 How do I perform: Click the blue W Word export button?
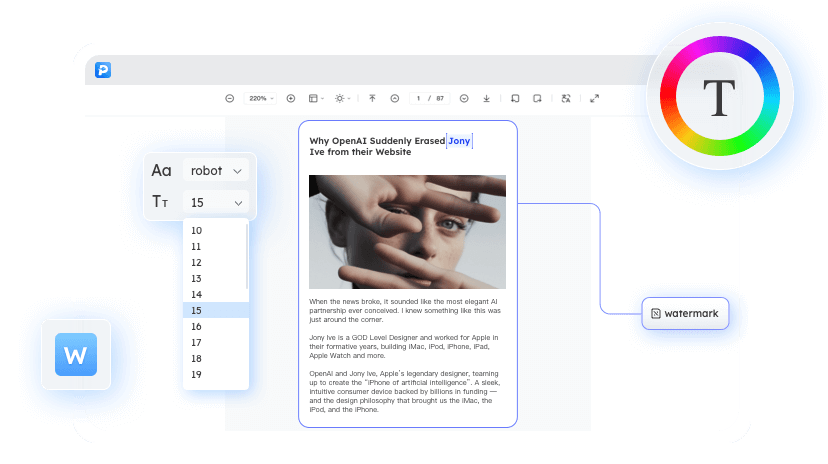click(76, 354)
